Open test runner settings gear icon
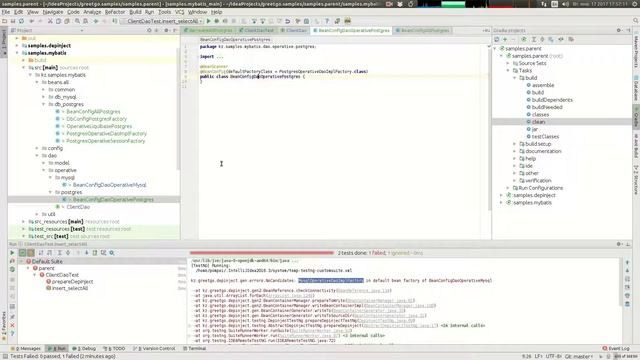Screen dimensions: 640x360 112,253
